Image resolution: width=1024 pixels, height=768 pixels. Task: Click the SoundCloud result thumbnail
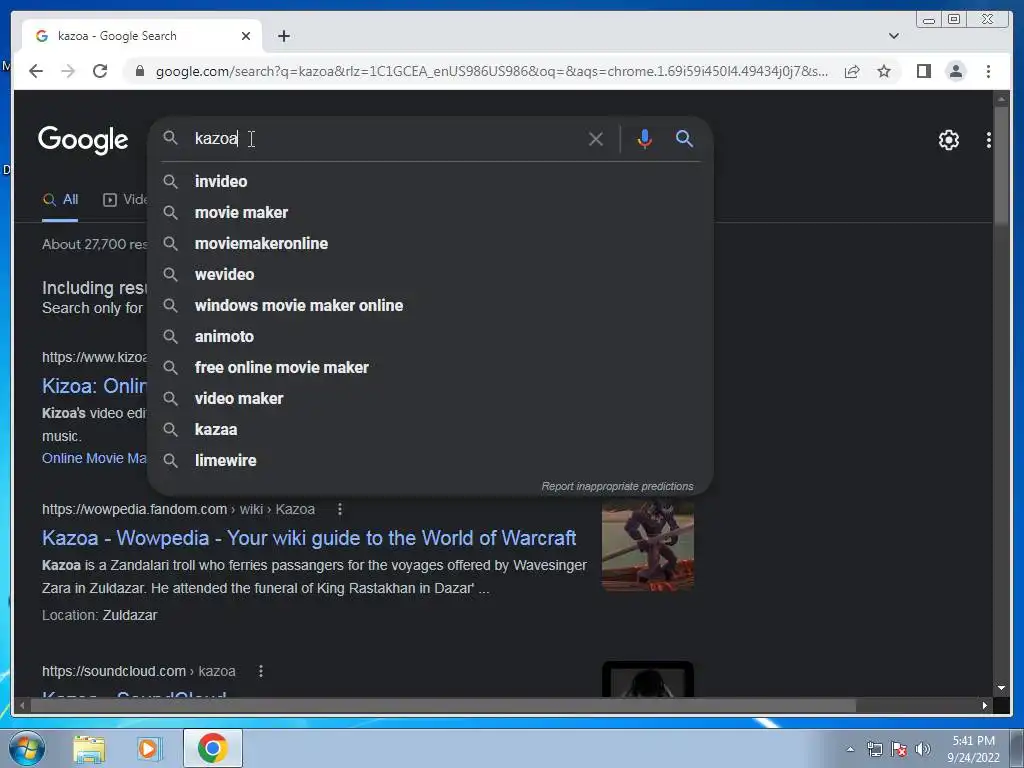[648, 679]
